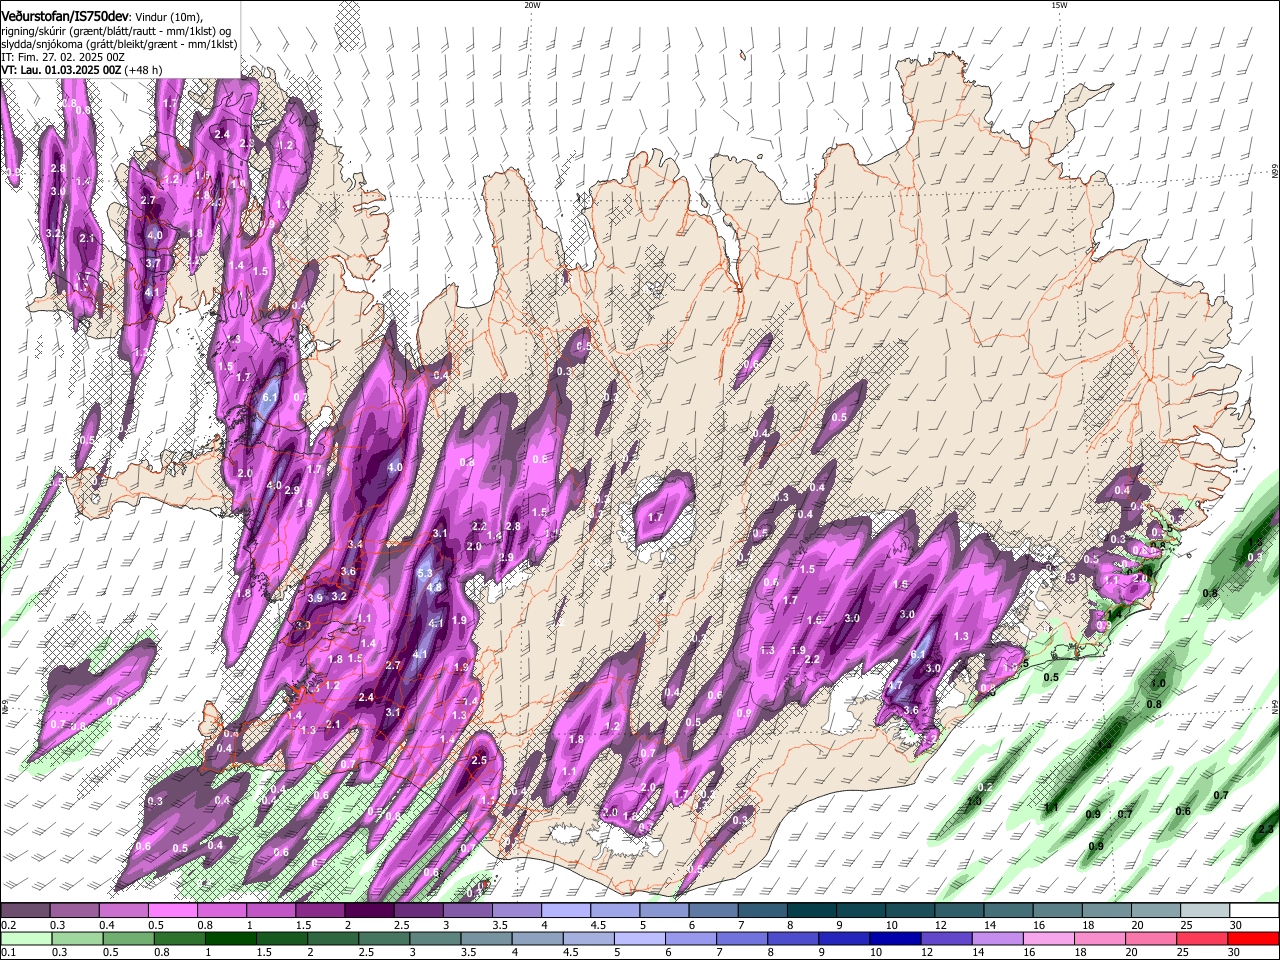Select the 'IT: Fim. 27. 02. 2025 00Z' line
The image size is (1280, 960).
pyautogui.click(x=63, y=57)
